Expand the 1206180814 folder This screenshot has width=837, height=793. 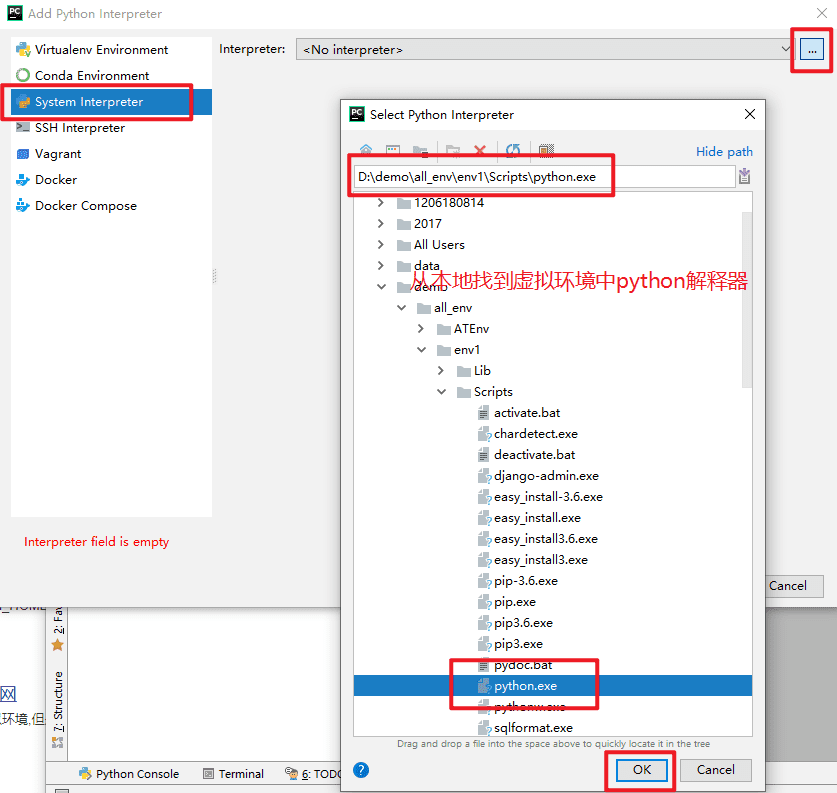(381, 203)
